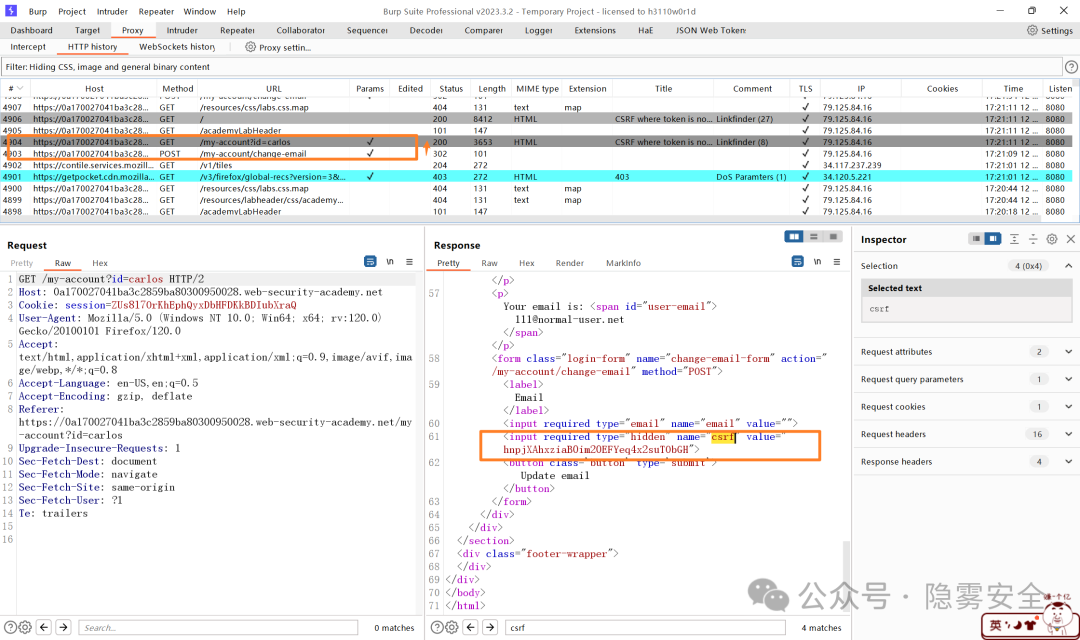Open the Project menu

click(72, 11)
